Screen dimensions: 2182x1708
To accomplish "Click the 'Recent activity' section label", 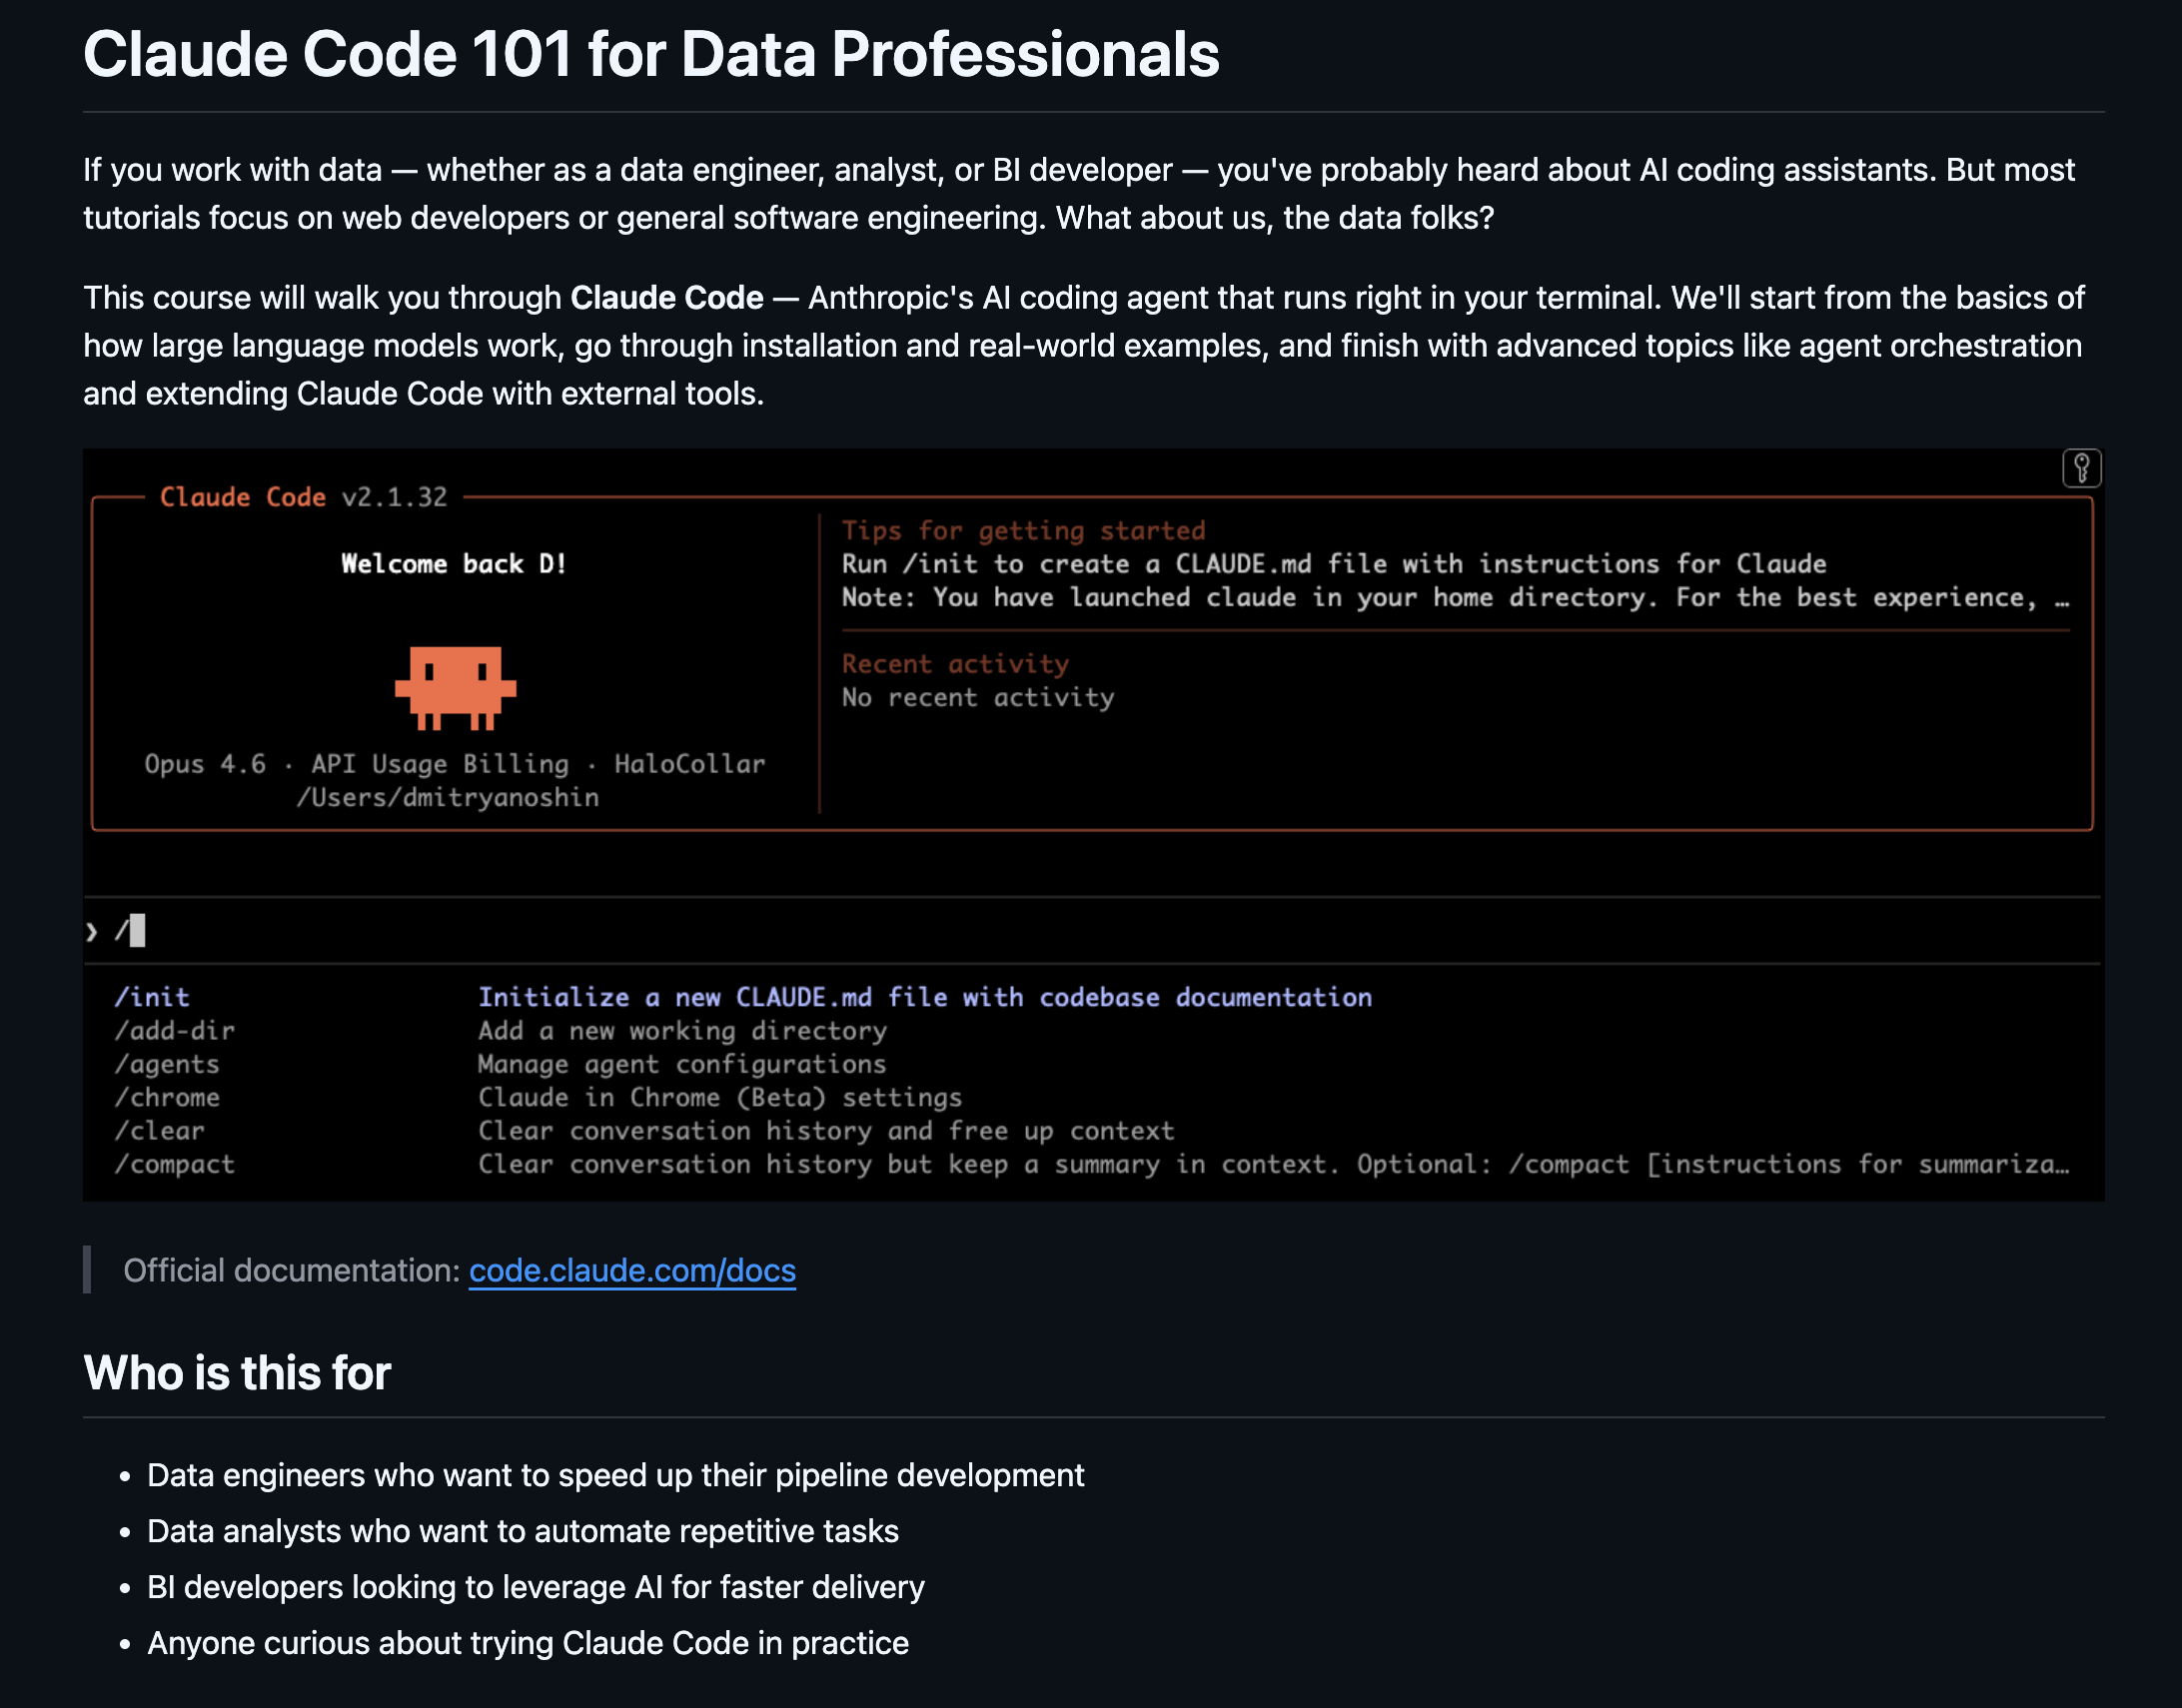I will 955,664.
